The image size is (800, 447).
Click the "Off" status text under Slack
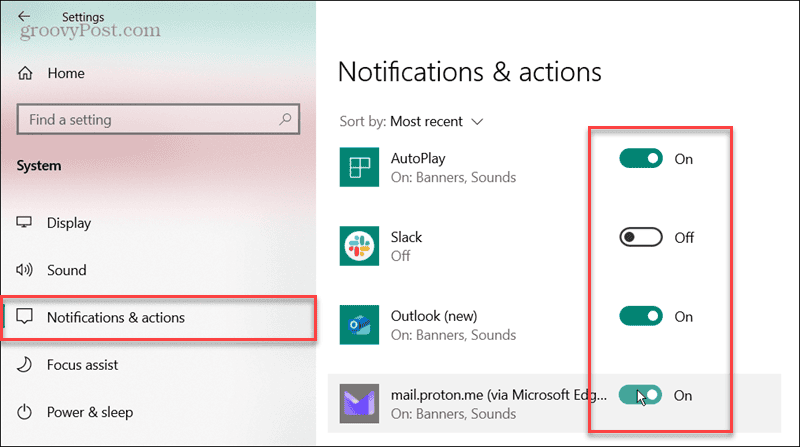pos(401,256)
